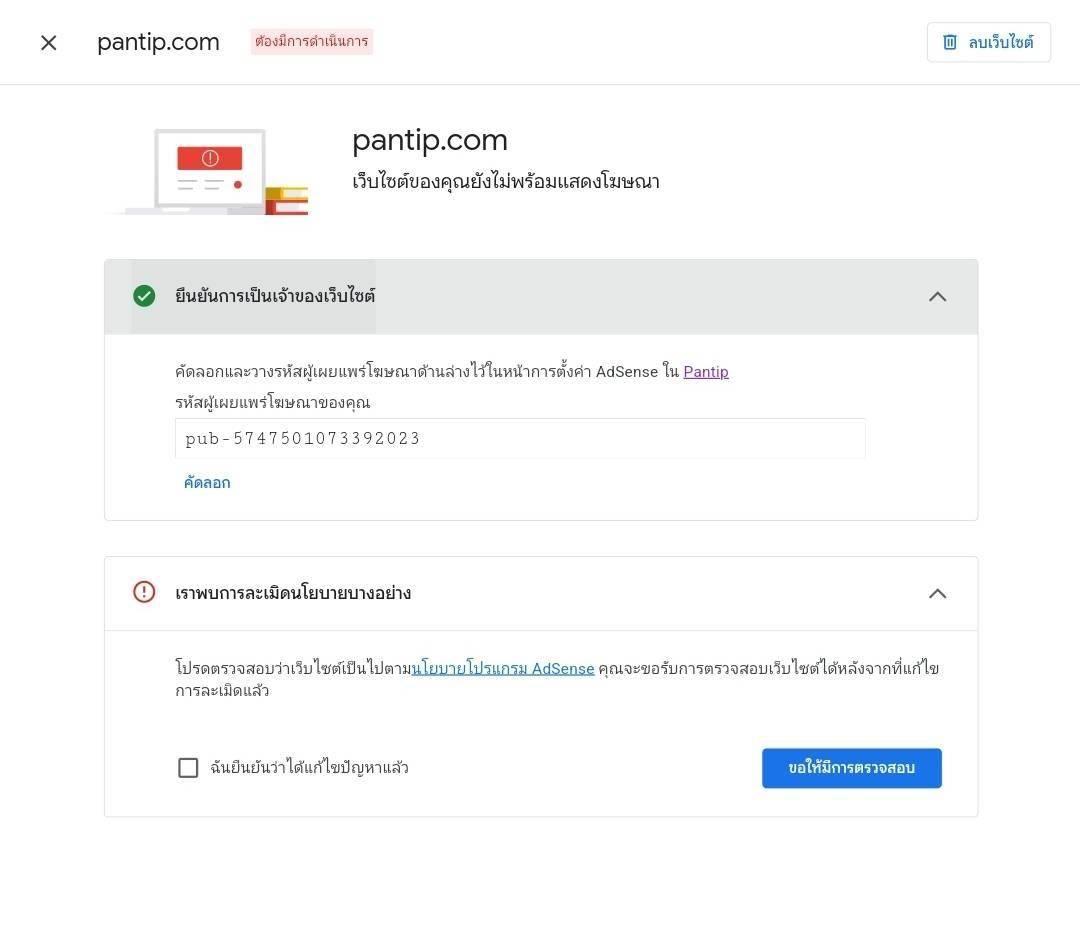The image size is (1080, 938).
Task: Click the green checkmark verification icon
Action: 144,296
